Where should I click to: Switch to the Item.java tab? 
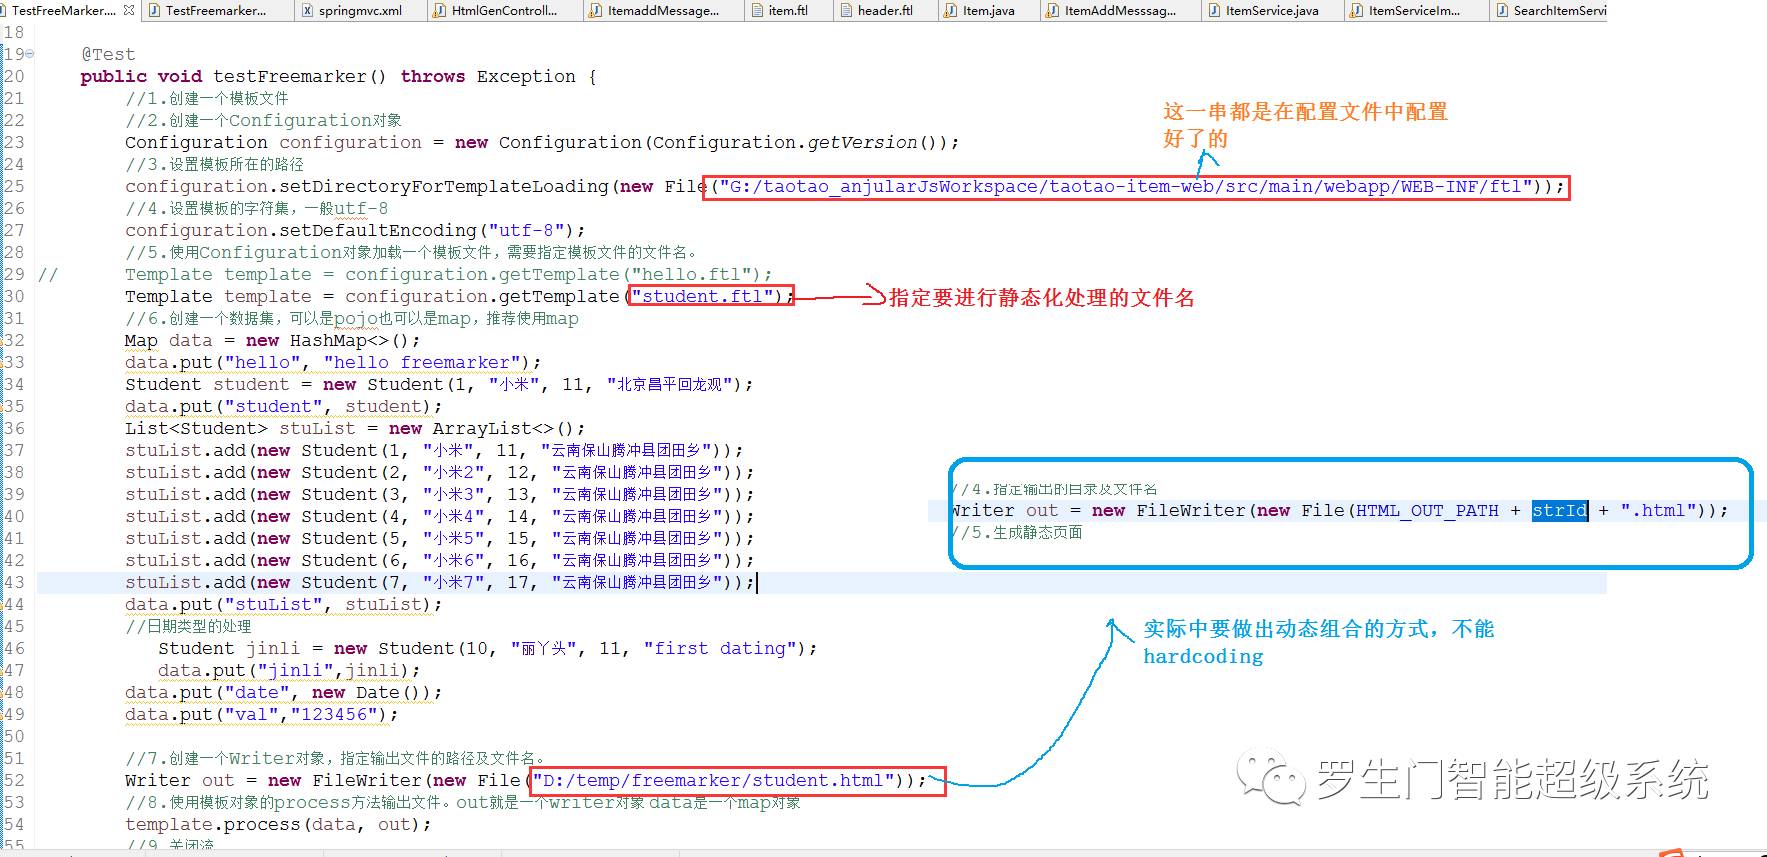click(988, 11)
